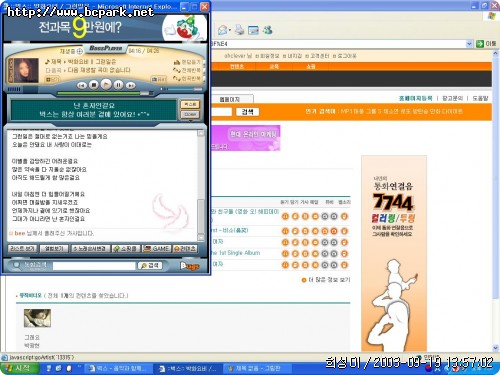The height and width of the screenshot is (375, 500).
Task: Skip to the next track in BugsPlayer
Action: point(131,85)
